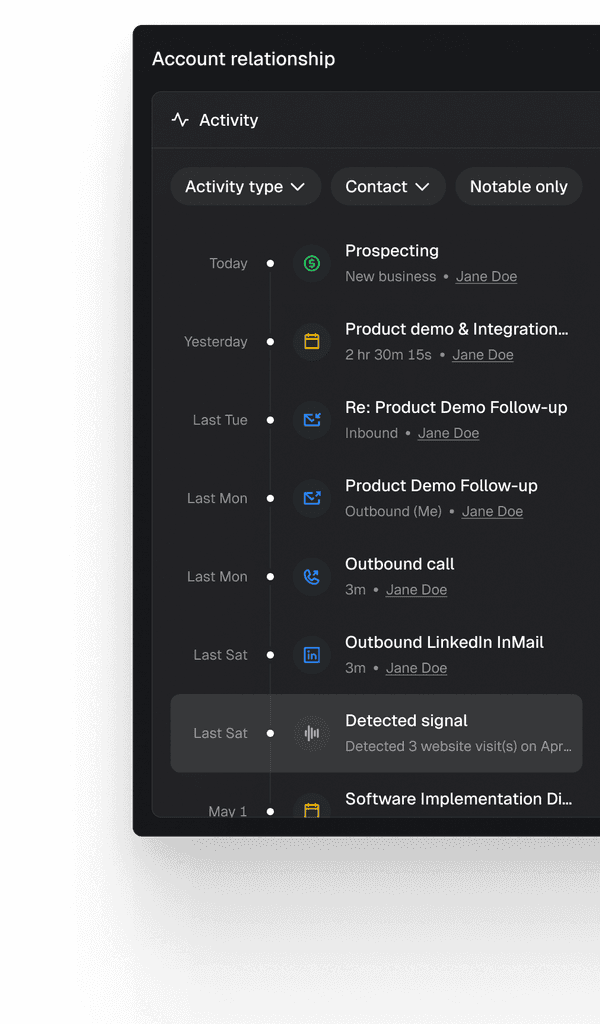Click the Detected signal waveform icon
Image resolution: width=600 pixels, height=1024 pixels.
(311, 733)
